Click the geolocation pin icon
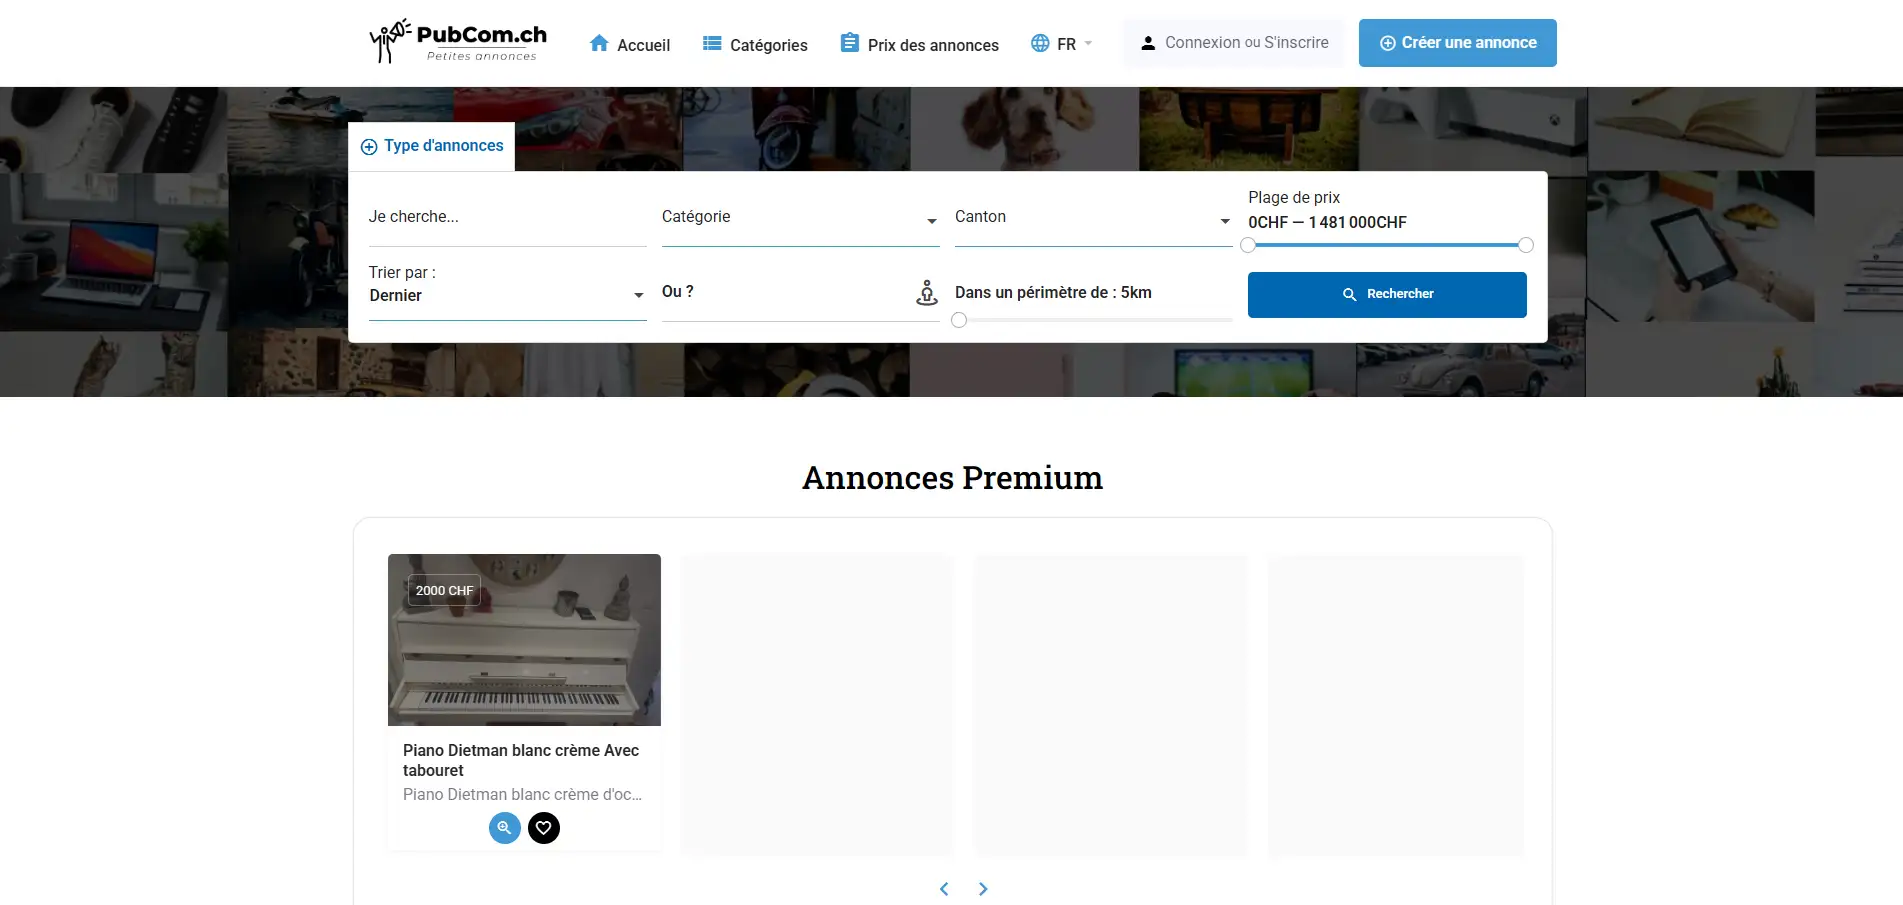This screenshot has width=1903, height=905. [927, 293]
